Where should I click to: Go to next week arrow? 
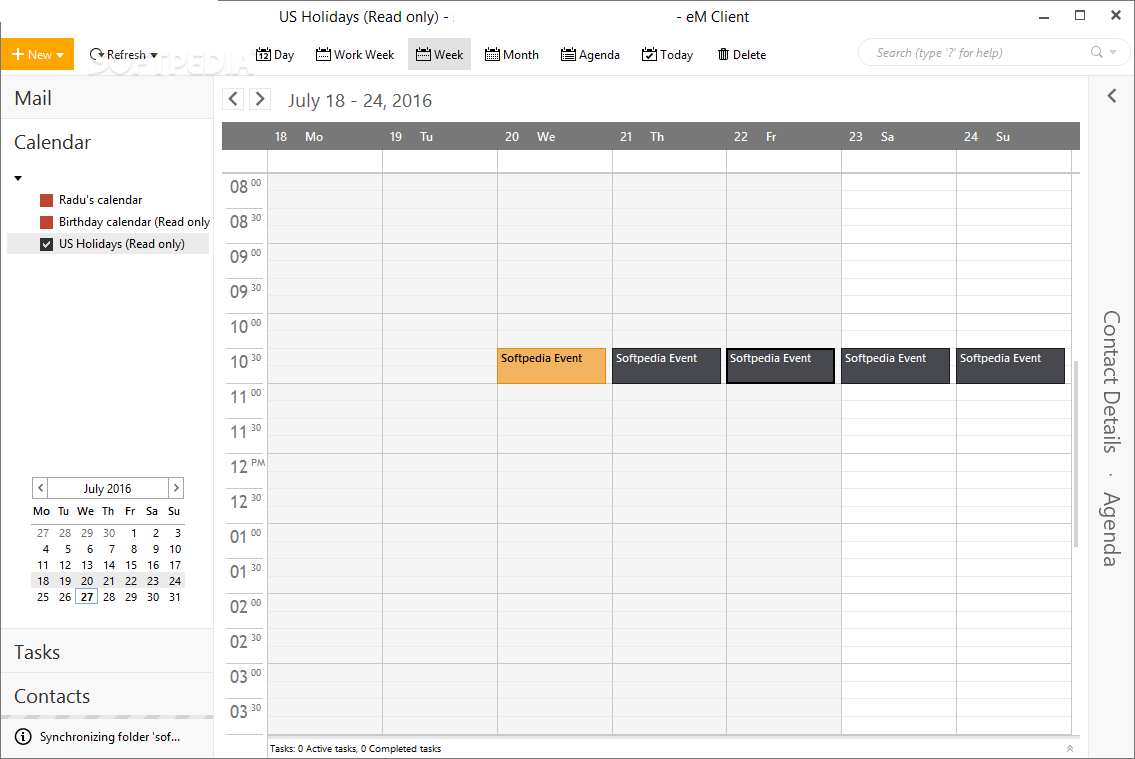click(x=260, y=98)
